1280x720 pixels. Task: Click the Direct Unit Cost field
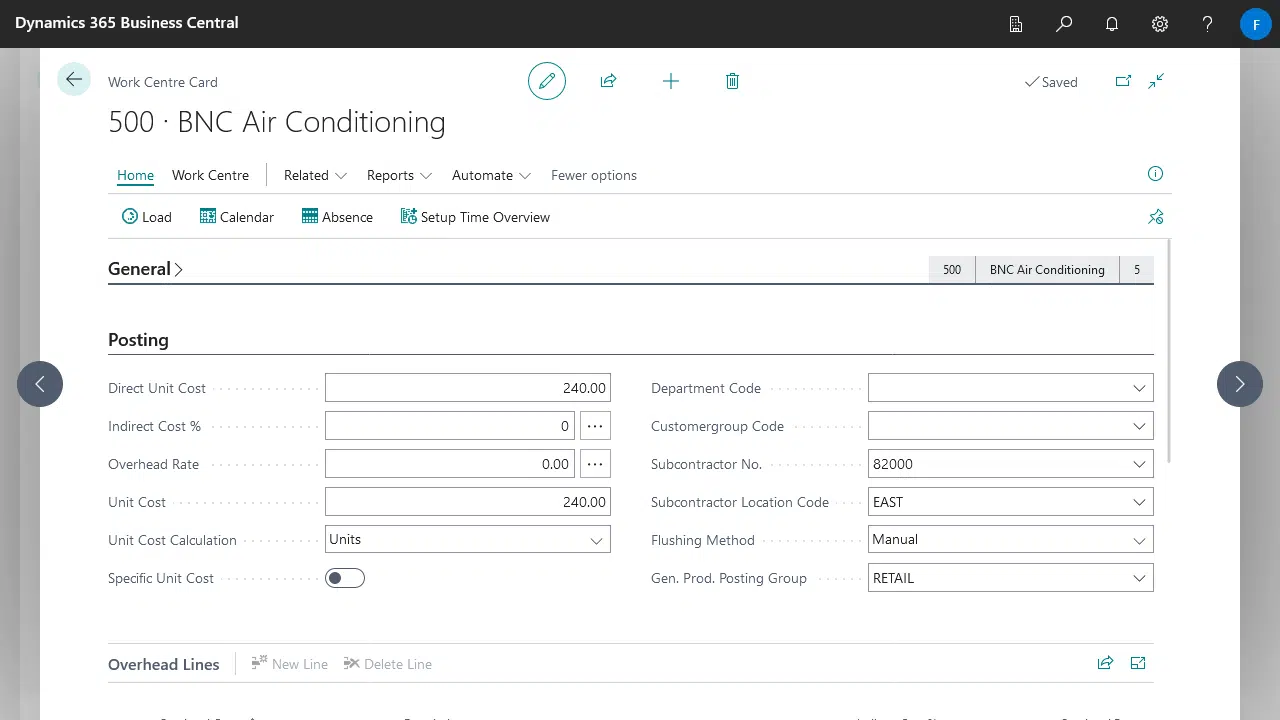point(467,388)
